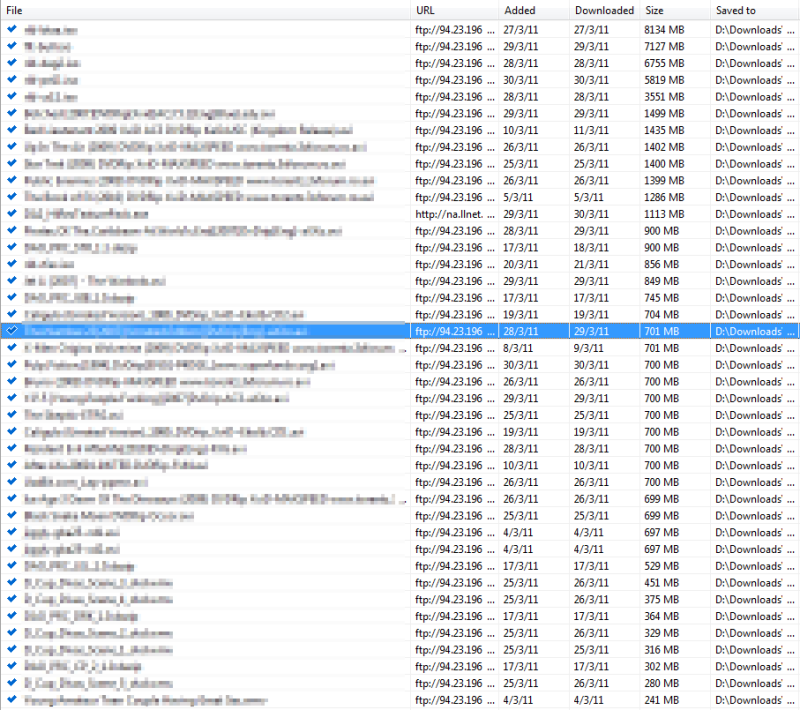Click the Size column header
Viewport: 800px width, 710px height.
point(674,10)
